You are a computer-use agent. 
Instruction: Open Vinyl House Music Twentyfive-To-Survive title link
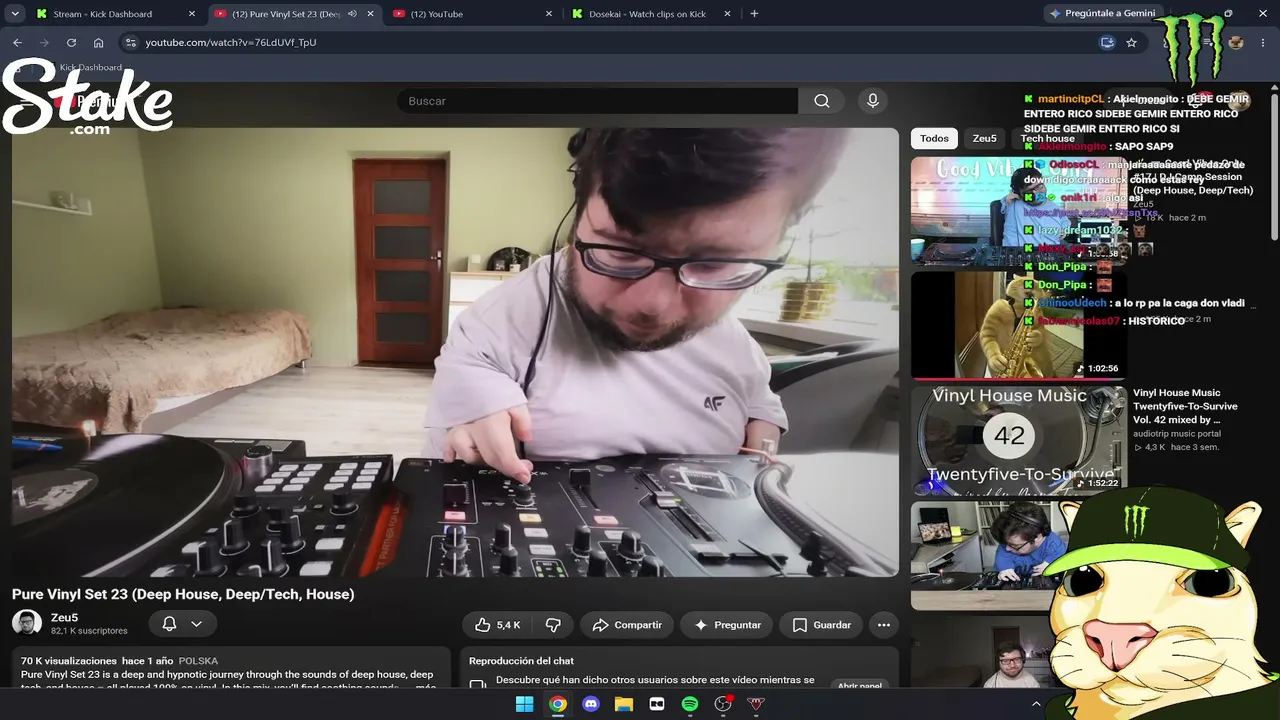1185,406
